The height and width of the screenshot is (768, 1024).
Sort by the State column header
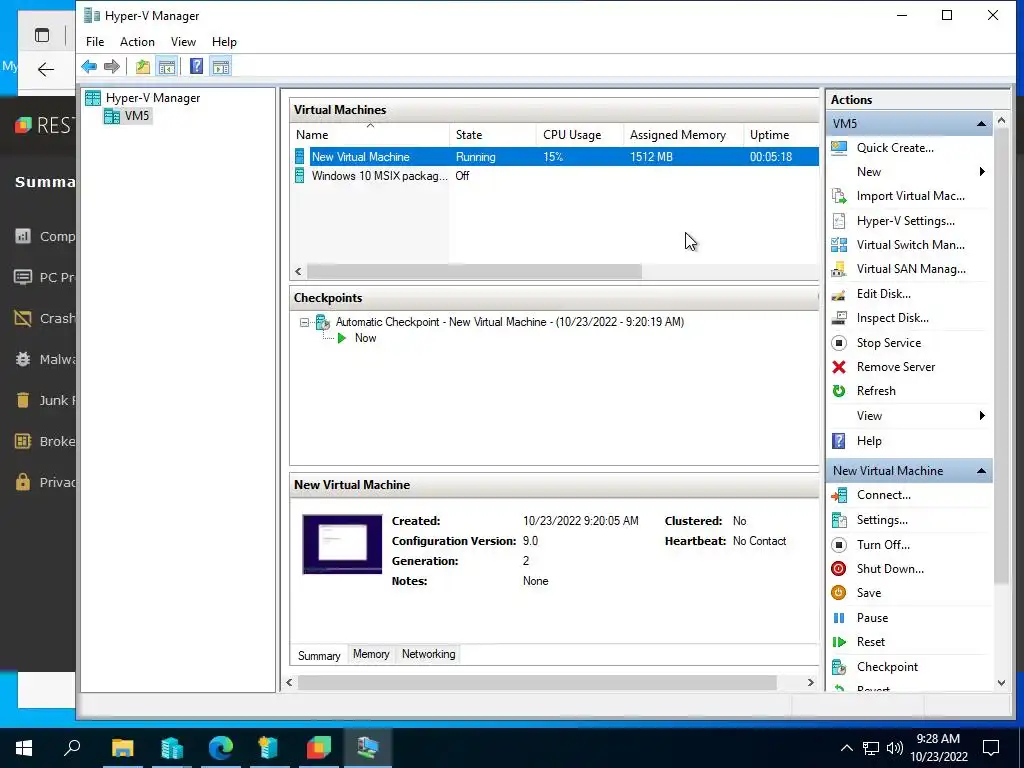492,135
